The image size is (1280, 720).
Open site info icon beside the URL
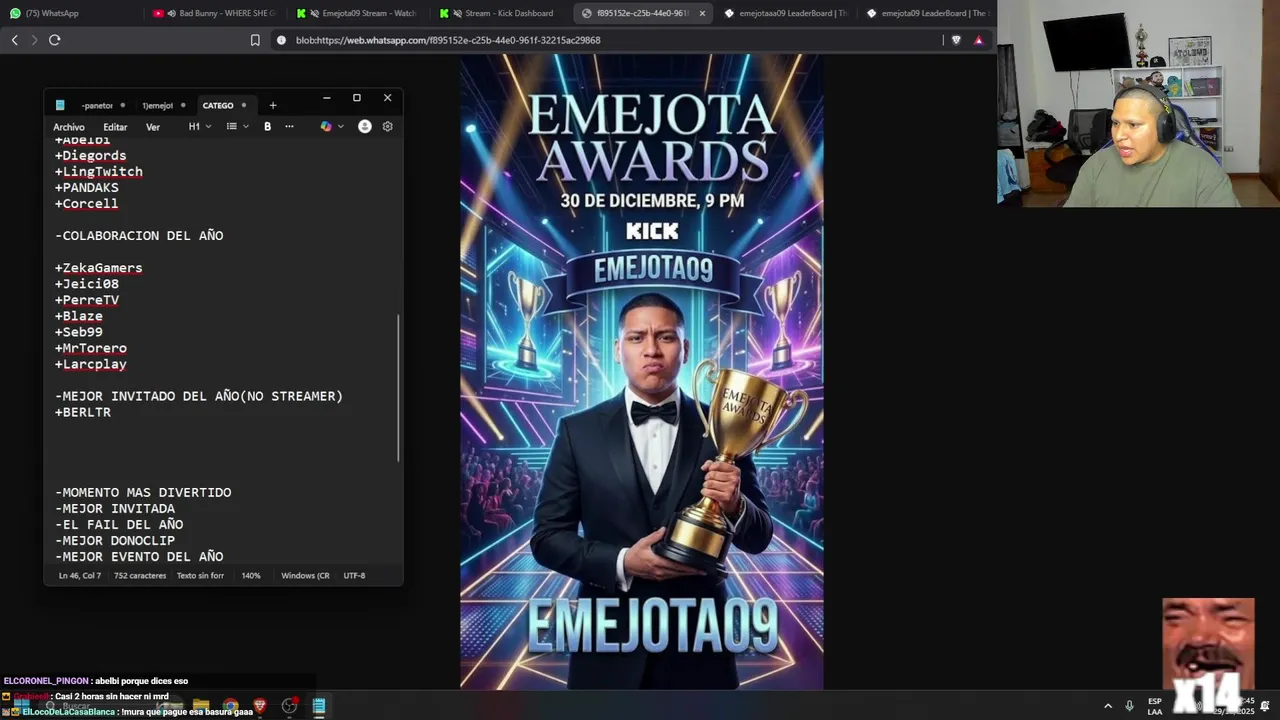pyautogui.click(x=281, y=40)
